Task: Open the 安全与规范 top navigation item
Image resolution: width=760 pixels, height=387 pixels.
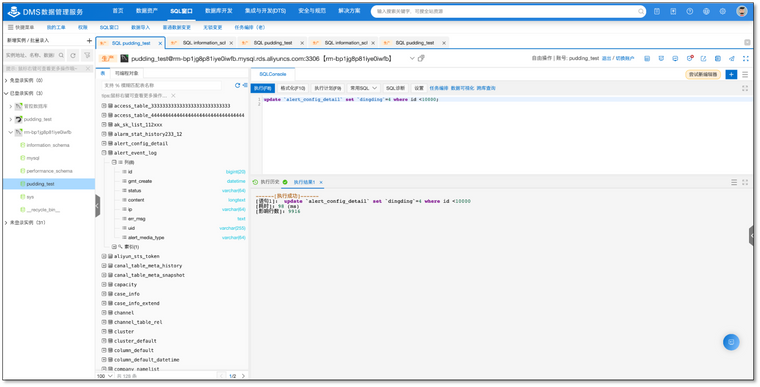Action: [x=312, y=11]
